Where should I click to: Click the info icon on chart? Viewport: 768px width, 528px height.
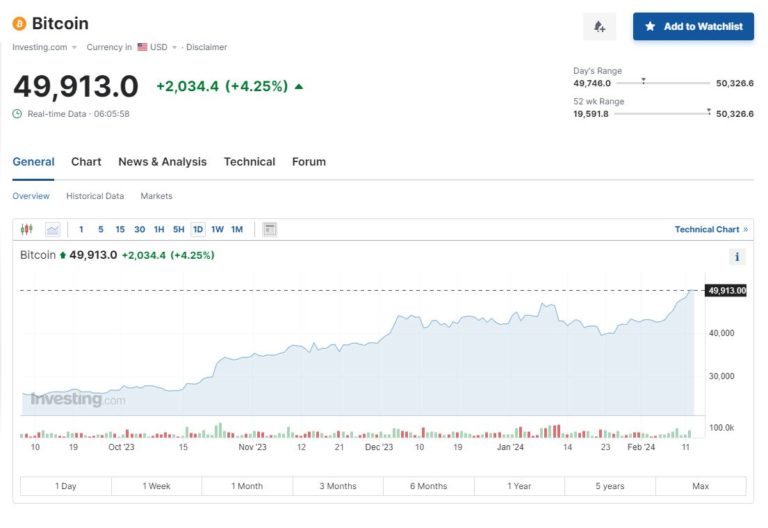(738, 257)
